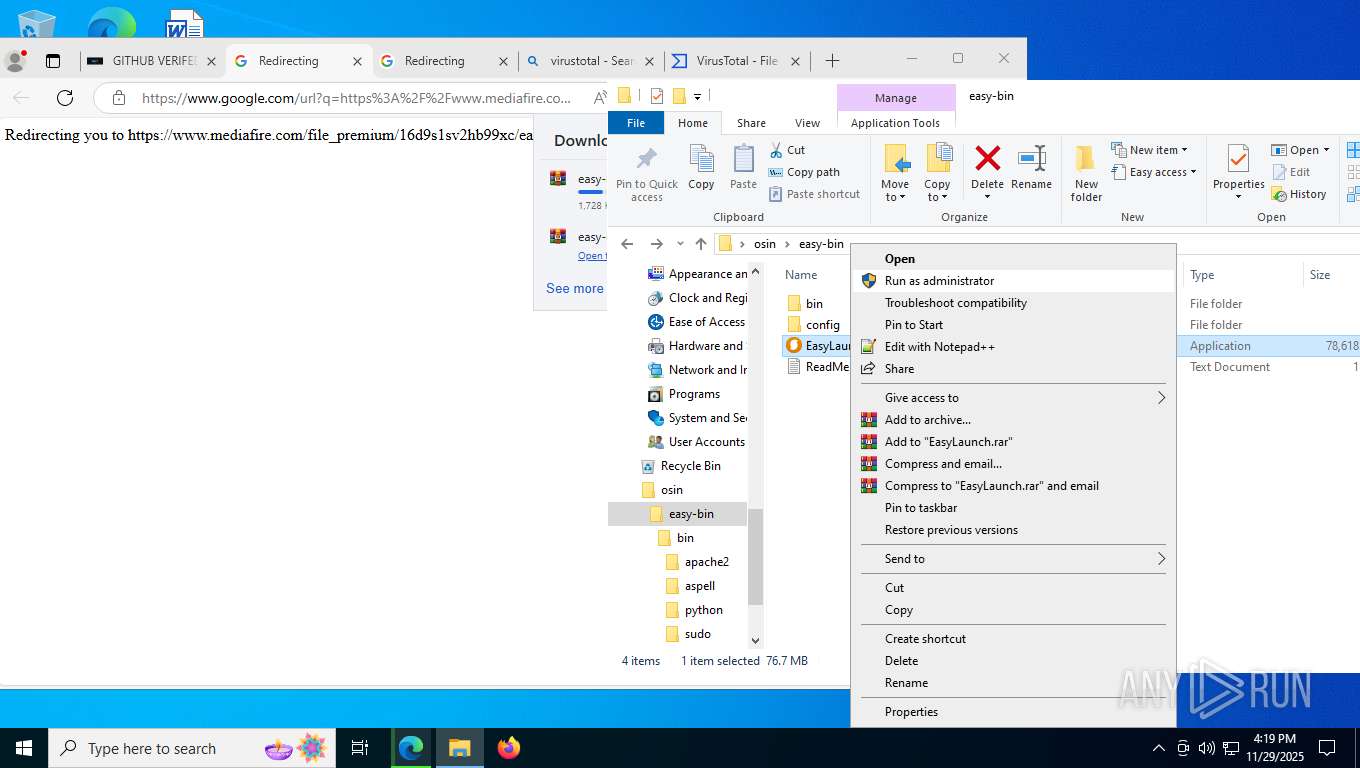This screenshot has height=768, width=1360.
Task: Click osin in the address breadcrumb
Action: click(764, 244)
